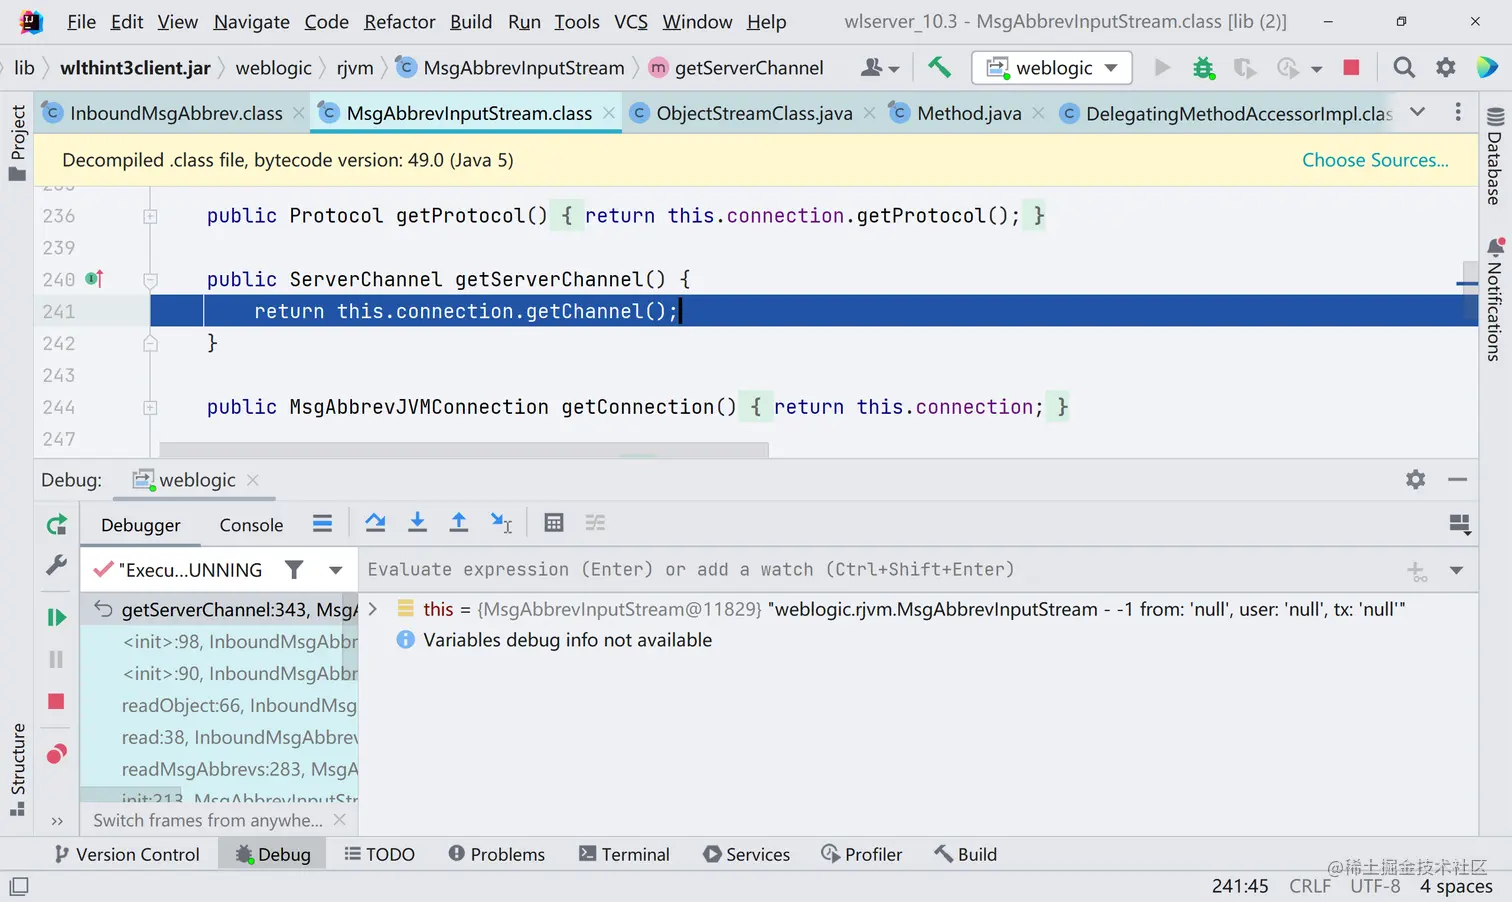Stop the process with the red toolbar square
The width and height of the screenshot is (1512, 902).
(x=1351, y=67)
